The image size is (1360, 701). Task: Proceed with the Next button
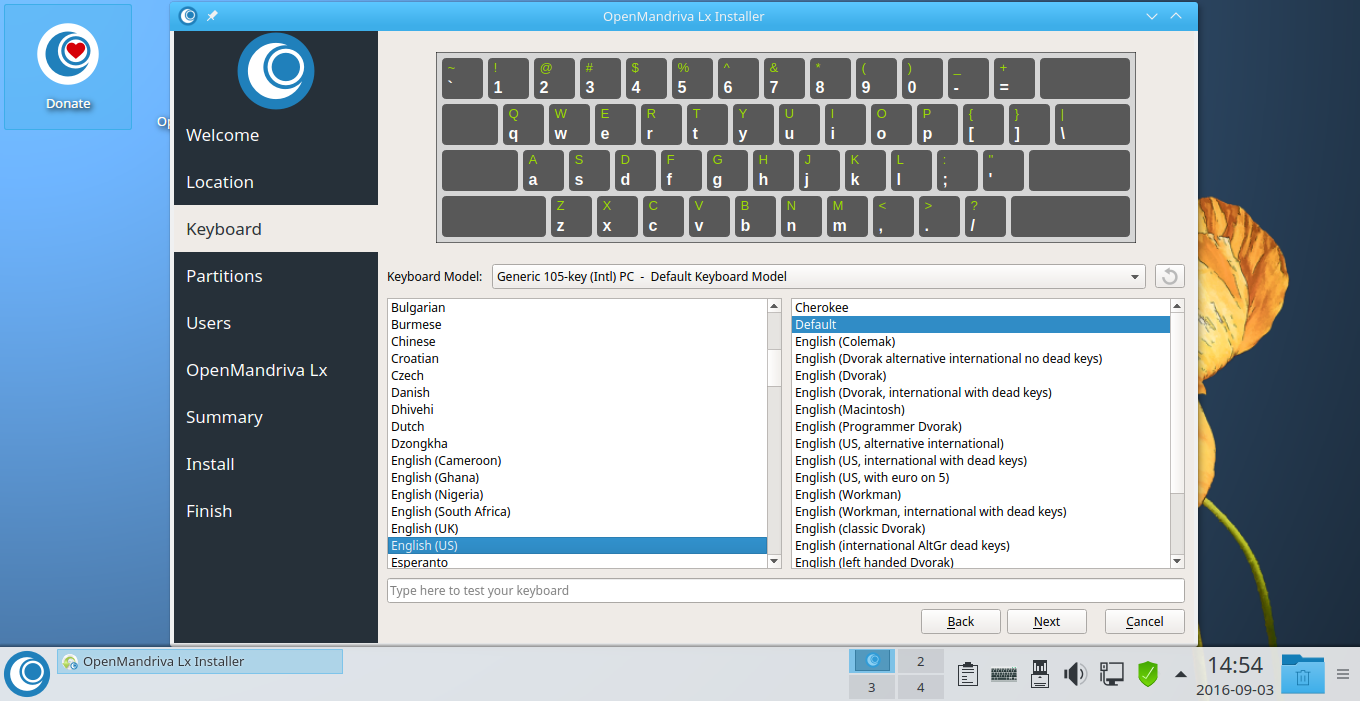click(1047, 621)
